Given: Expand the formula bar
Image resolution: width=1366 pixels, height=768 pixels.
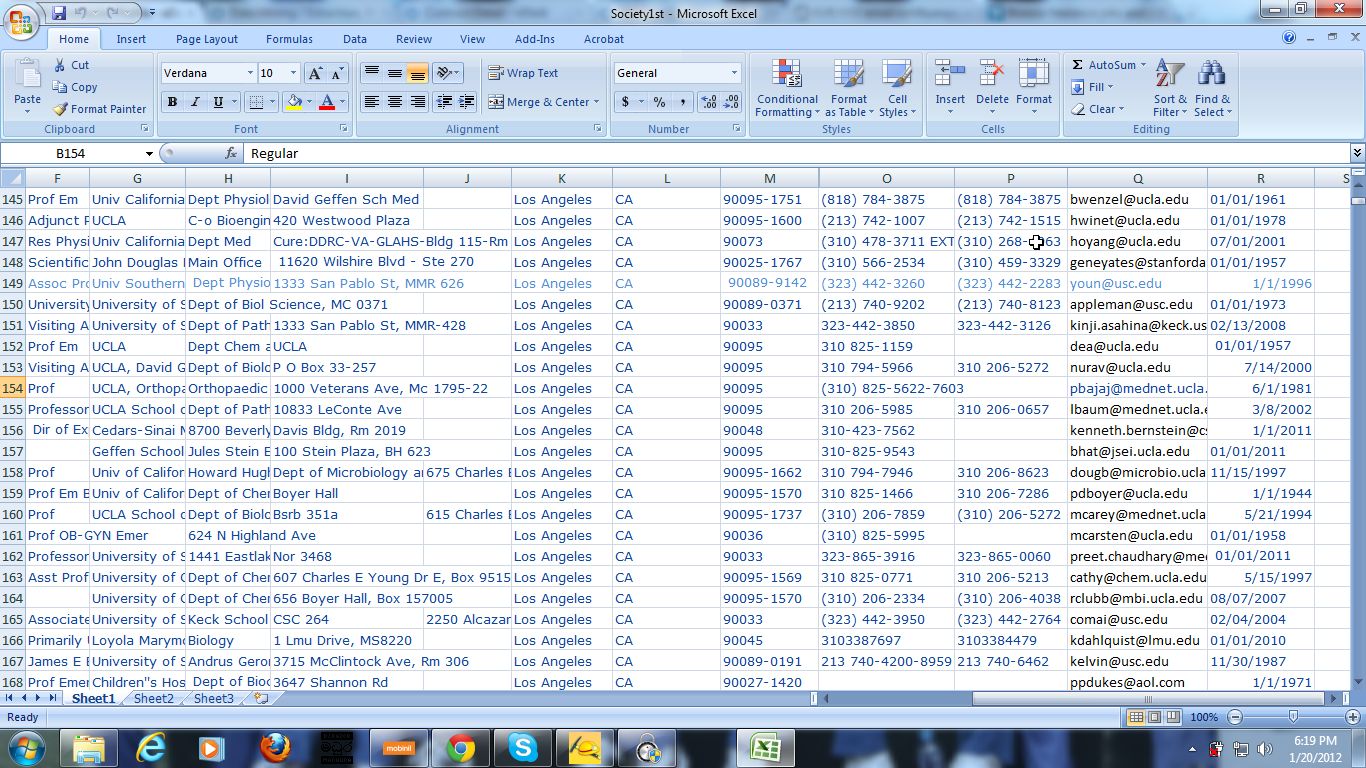Looking at the screenshot, I should tap(1357, 153).
